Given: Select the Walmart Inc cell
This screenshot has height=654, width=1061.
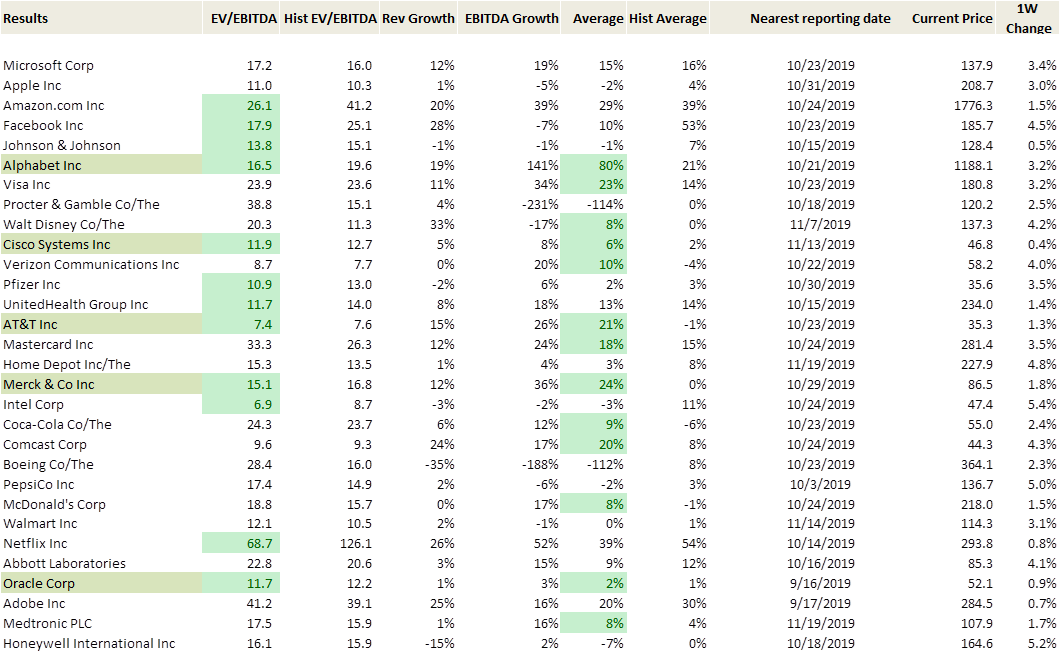Looking at the screenshot, I should point(40,523).
